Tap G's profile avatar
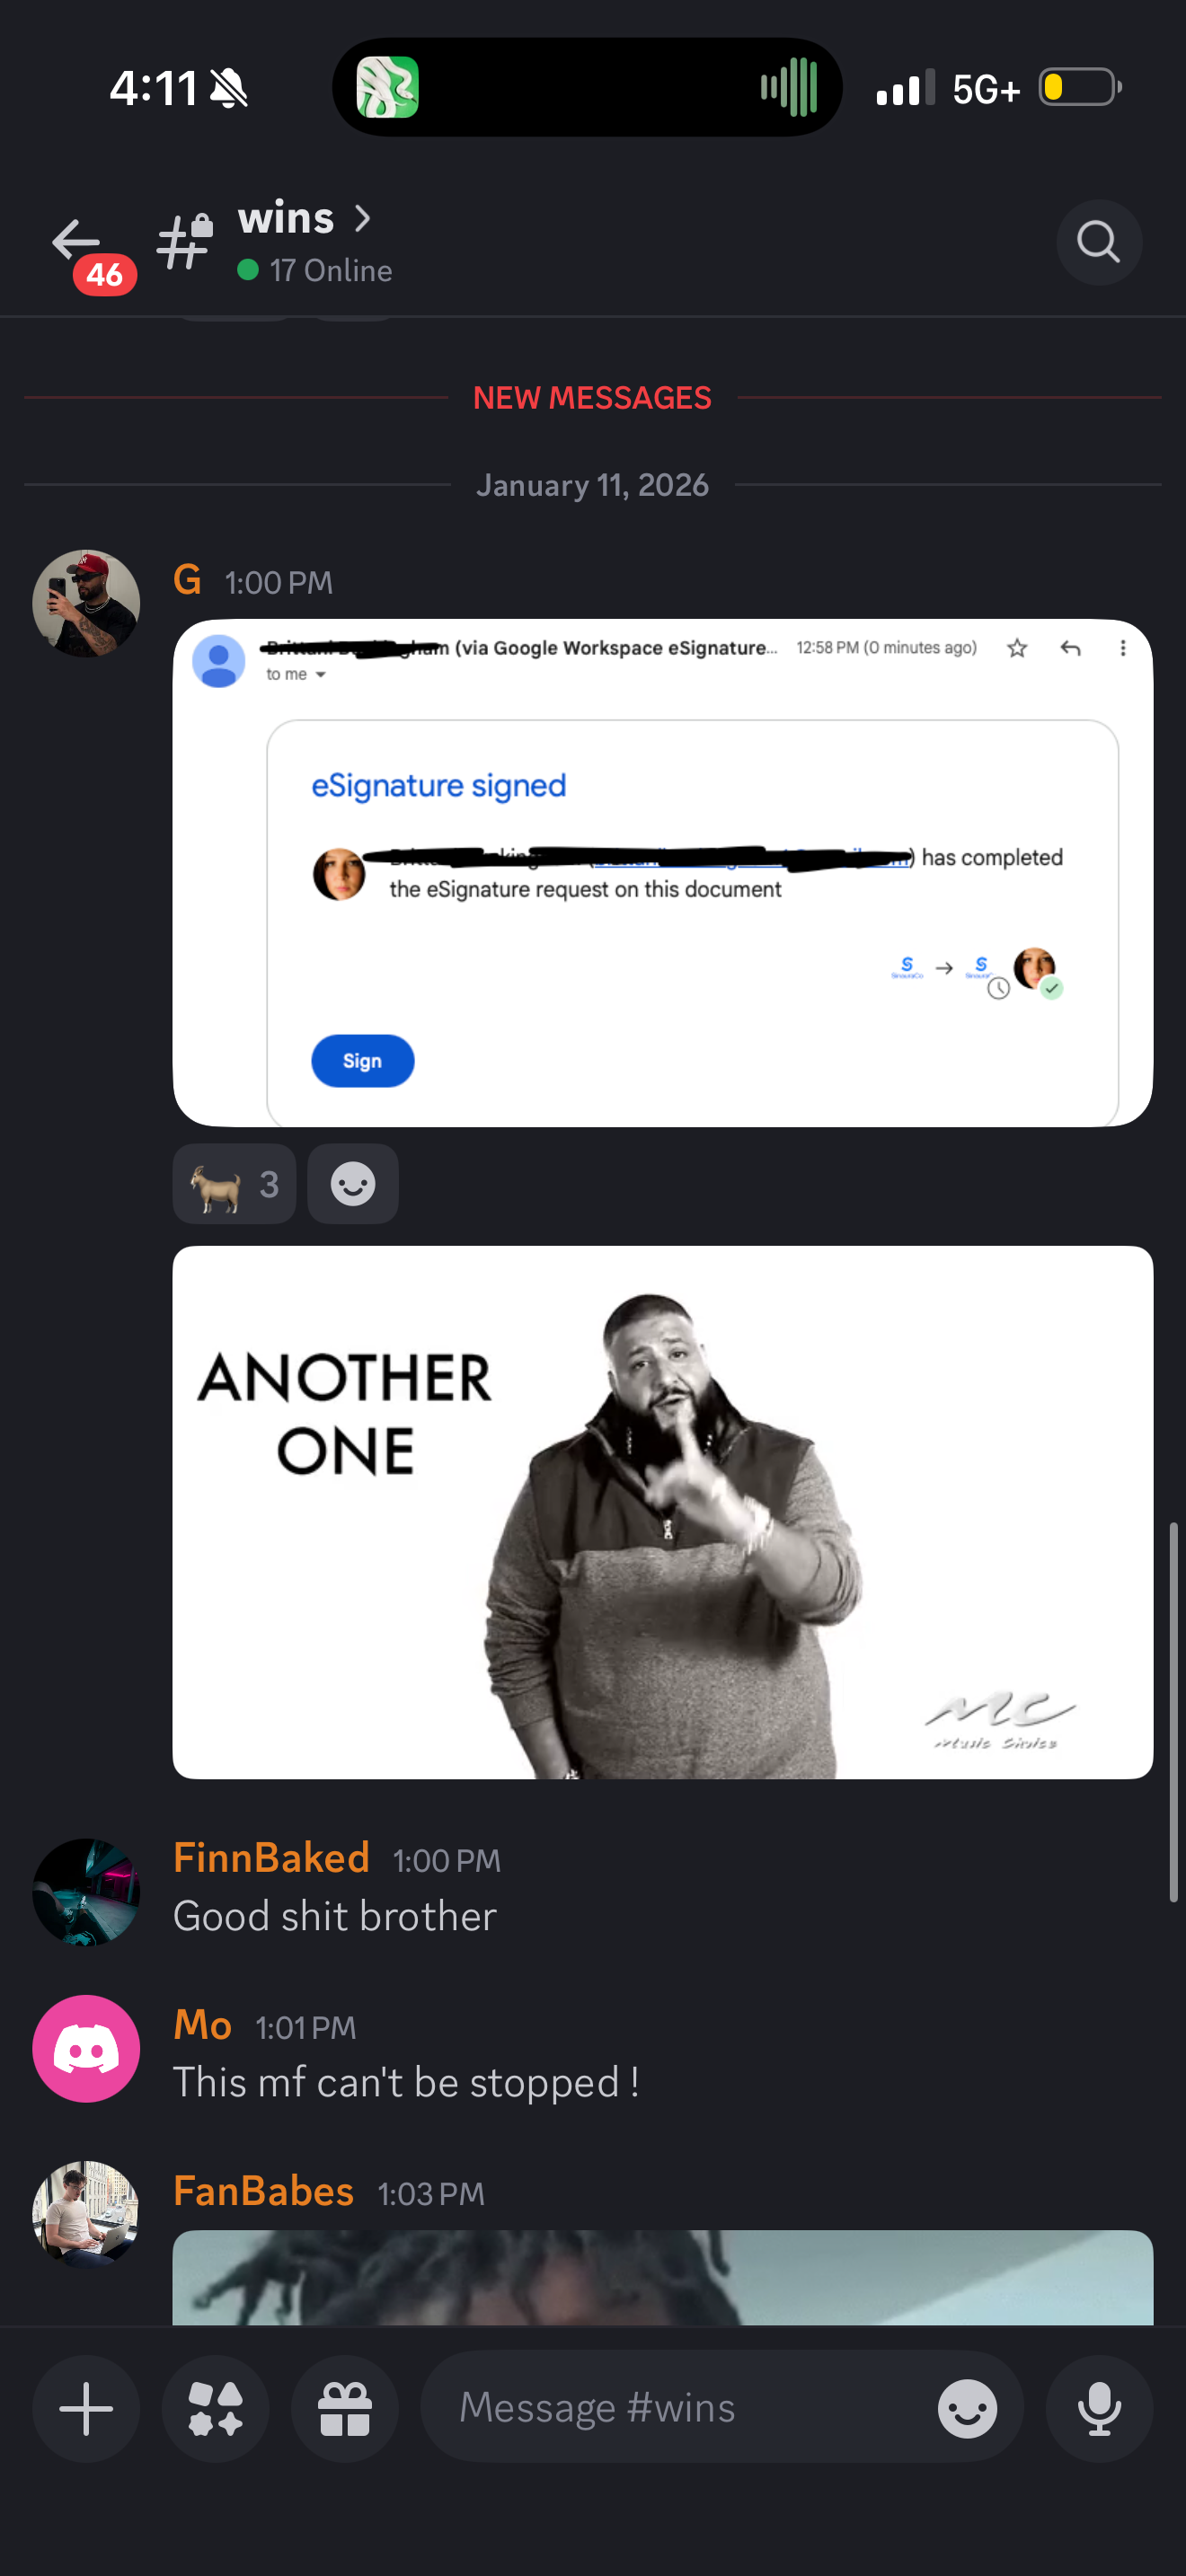The image size is (1186, 2576). (x=86, y=604)
